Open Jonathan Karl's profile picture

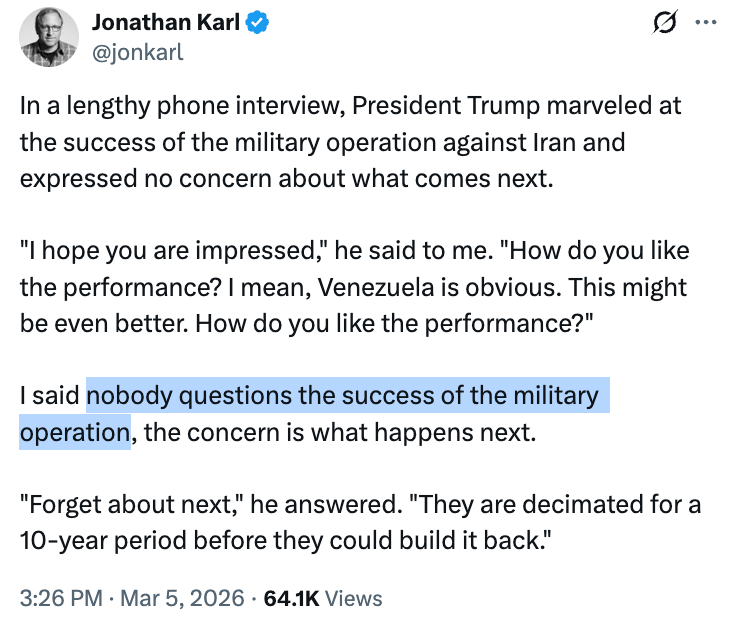pyautogui.click(x=46, y=37)
